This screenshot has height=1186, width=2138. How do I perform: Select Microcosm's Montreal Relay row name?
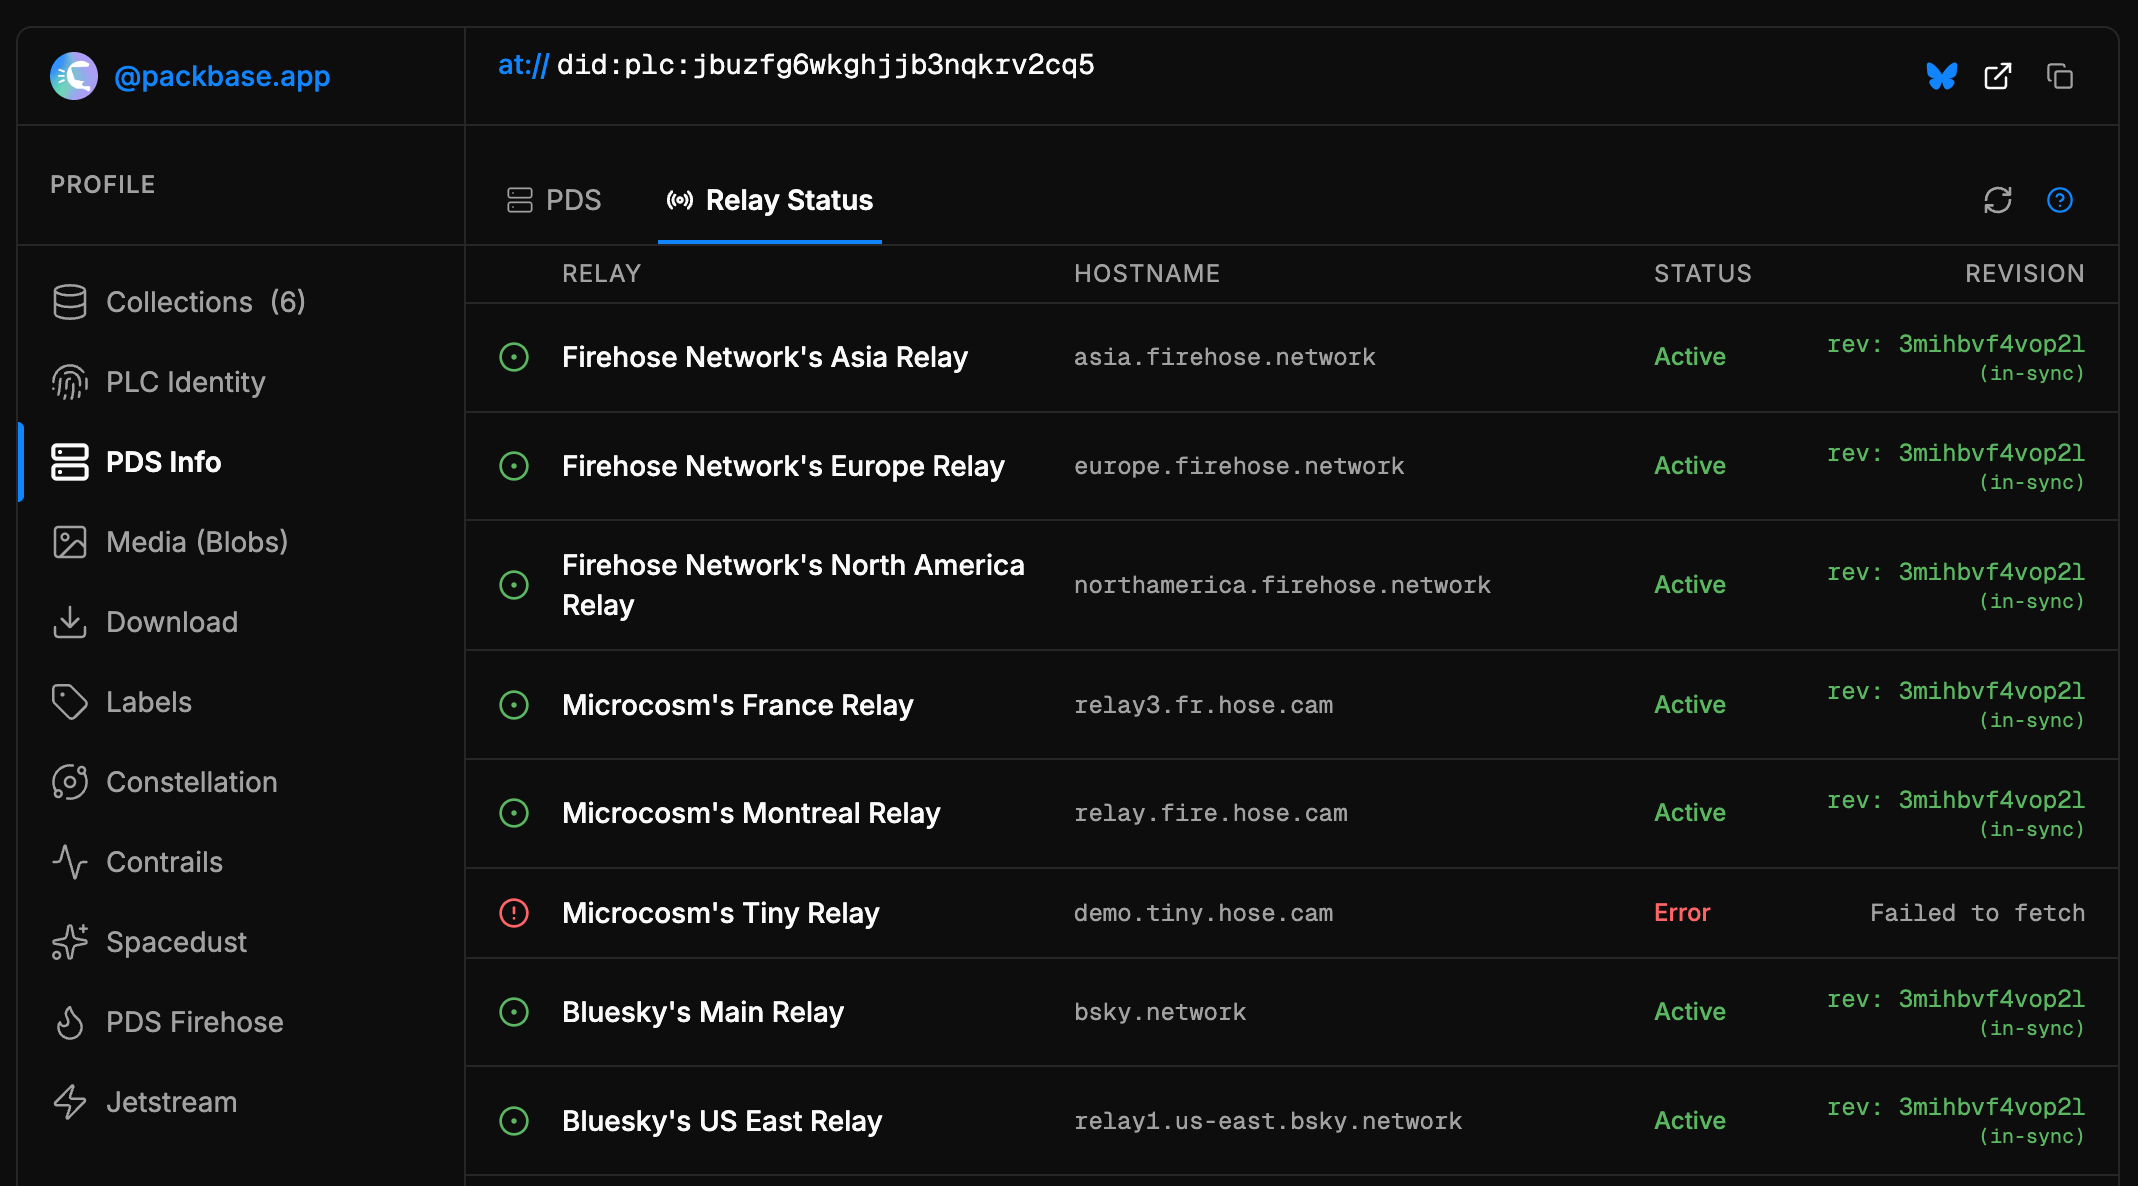coord(751,813)
